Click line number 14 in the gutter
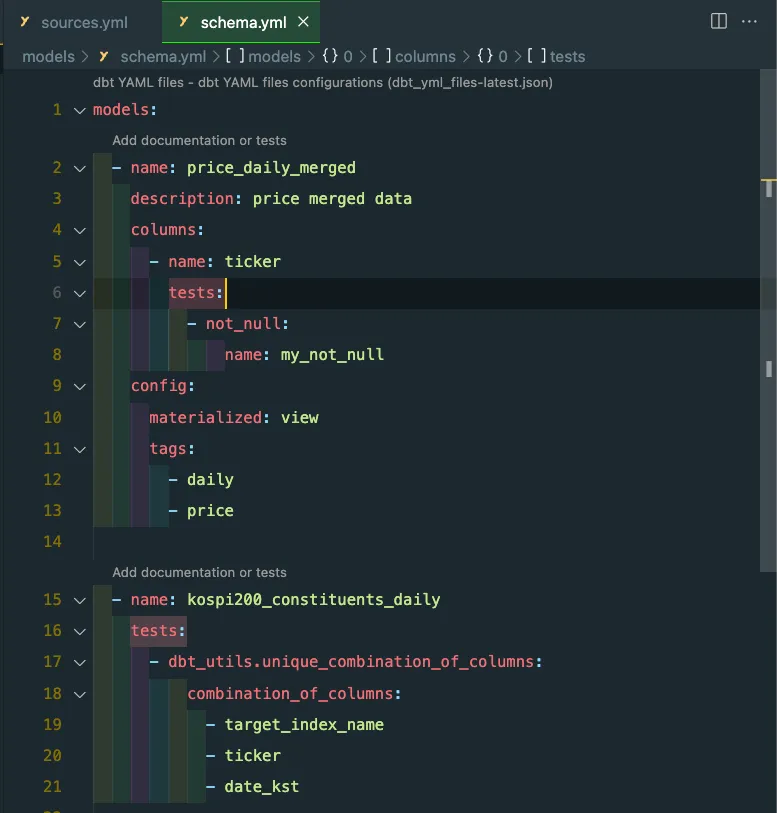The height and width of the screenshot is (813, 777). [x=52, y=542]
